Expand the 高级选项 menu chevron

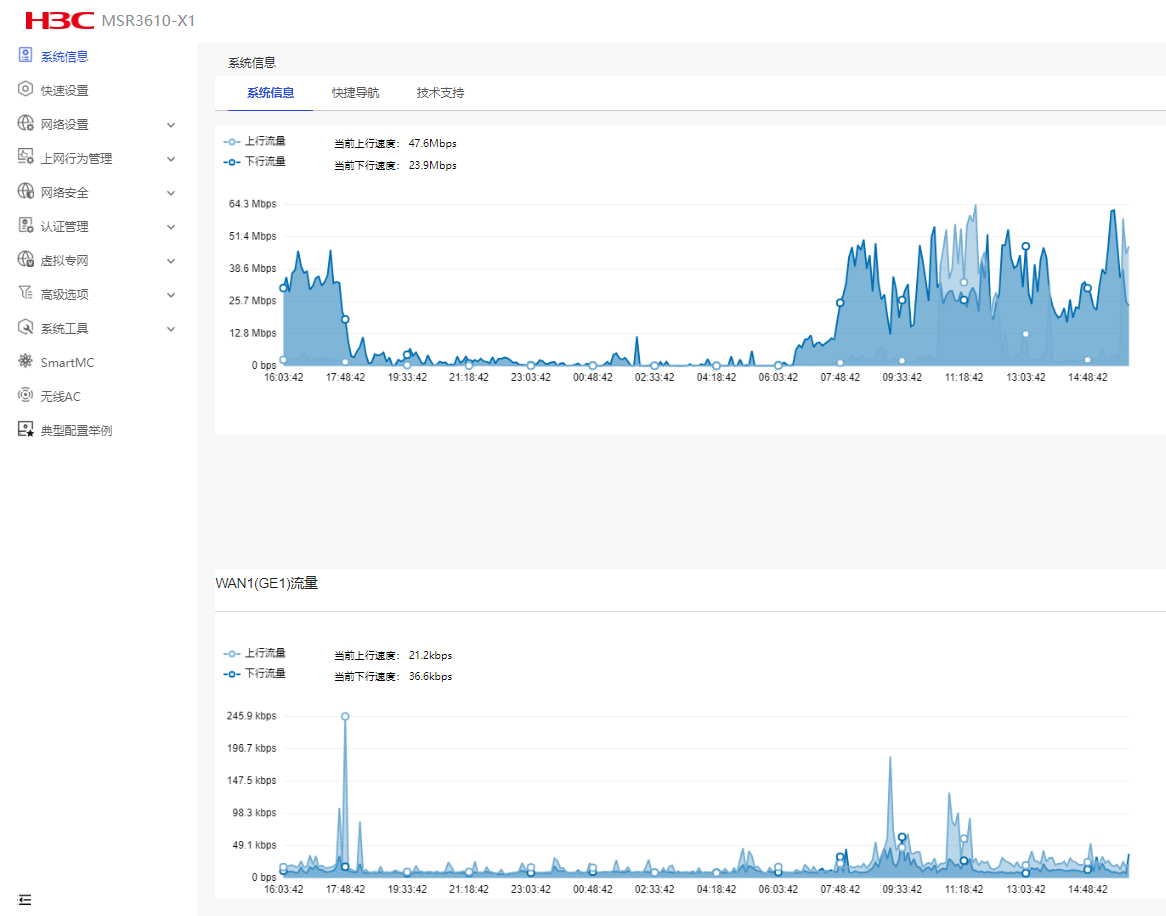click(x=171, y=295)
